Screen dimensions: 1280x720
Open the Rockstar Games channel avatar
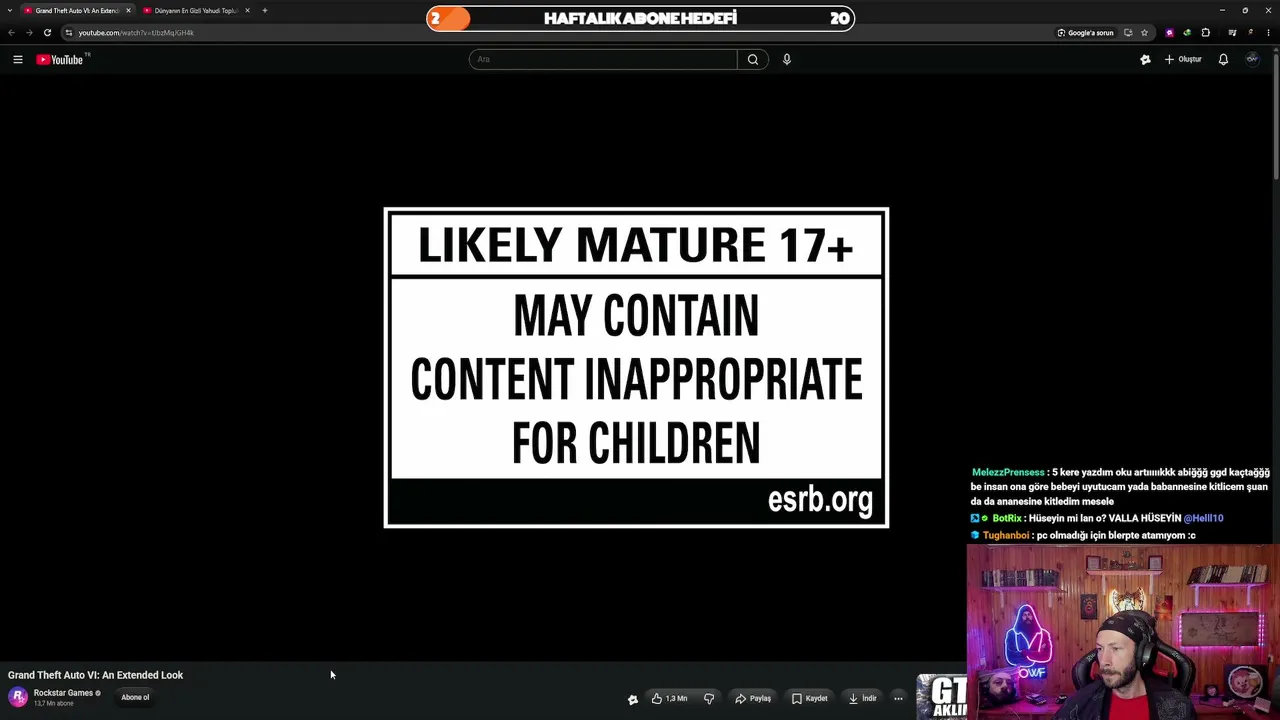(18, 697)
